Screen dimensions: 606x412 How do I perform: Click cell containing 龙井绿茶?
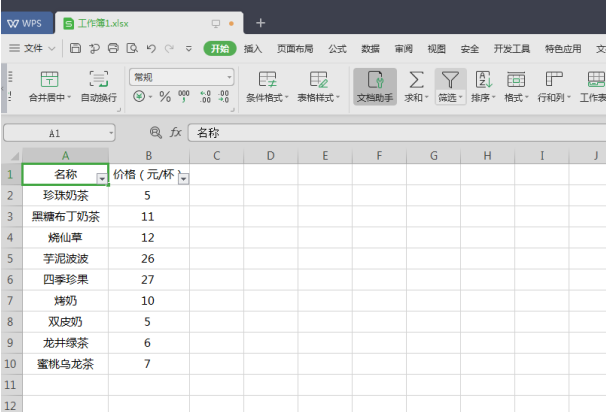point(66,342)
